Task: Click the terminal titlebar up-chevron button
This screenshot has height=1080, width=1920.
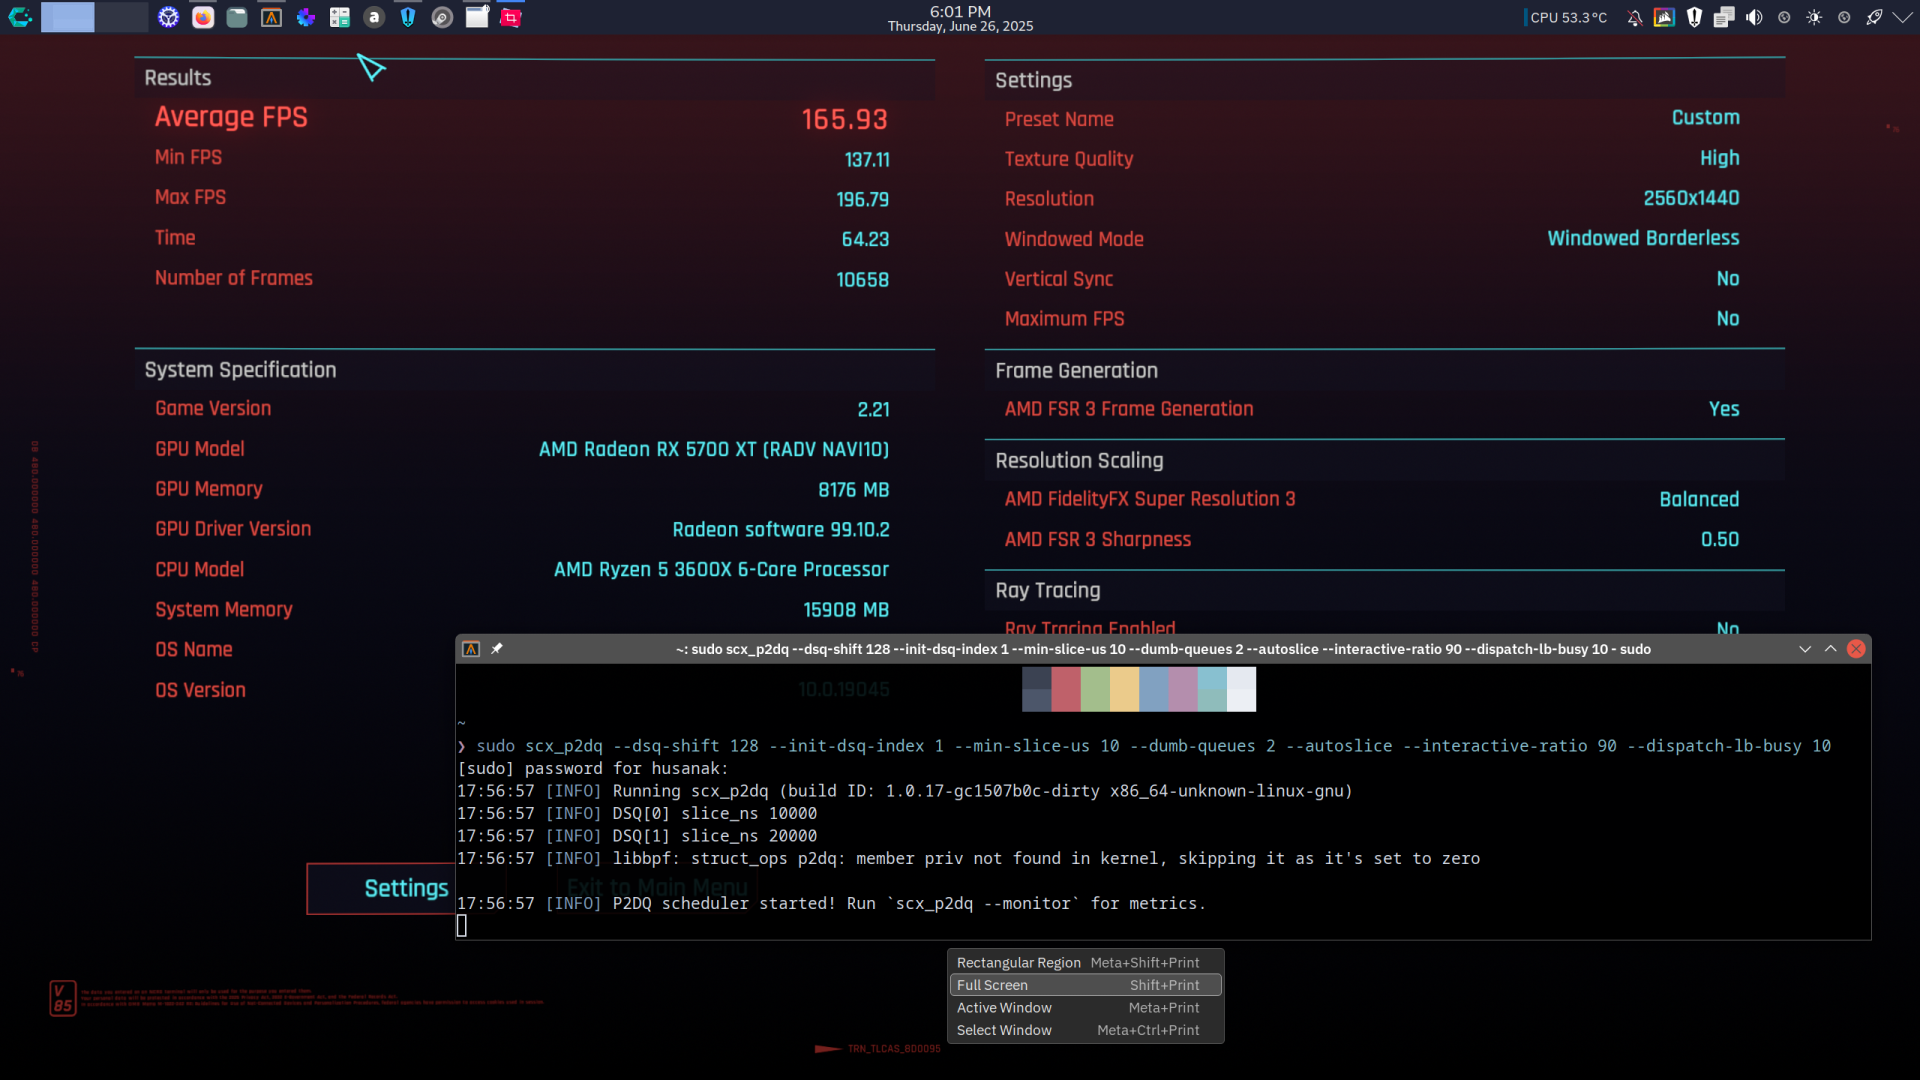Action: tap(1830, 649)
